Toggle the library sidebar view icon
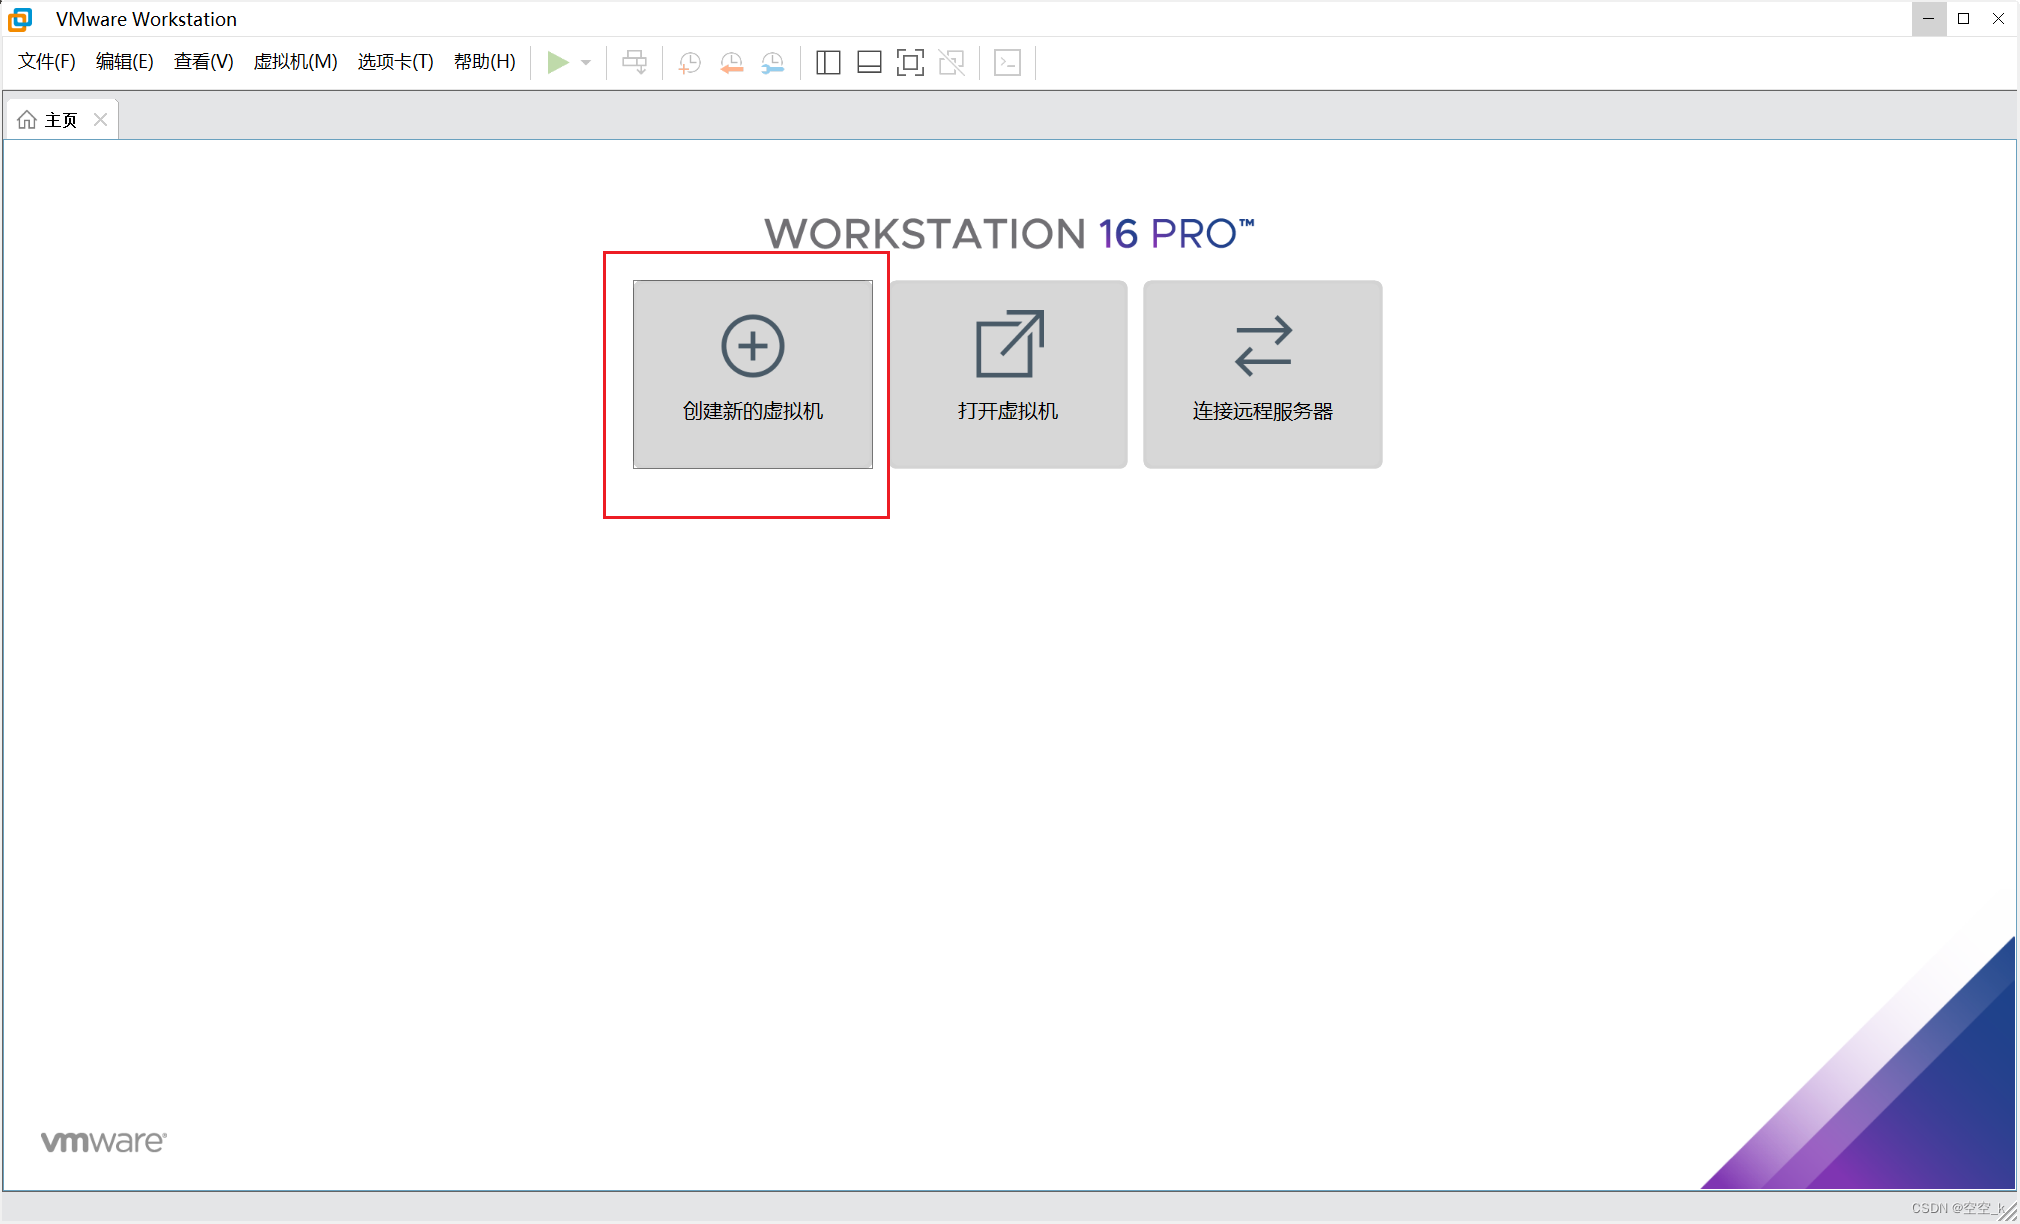The image size is (2020, 1224). pyautogui.click(x=828, y=62)
